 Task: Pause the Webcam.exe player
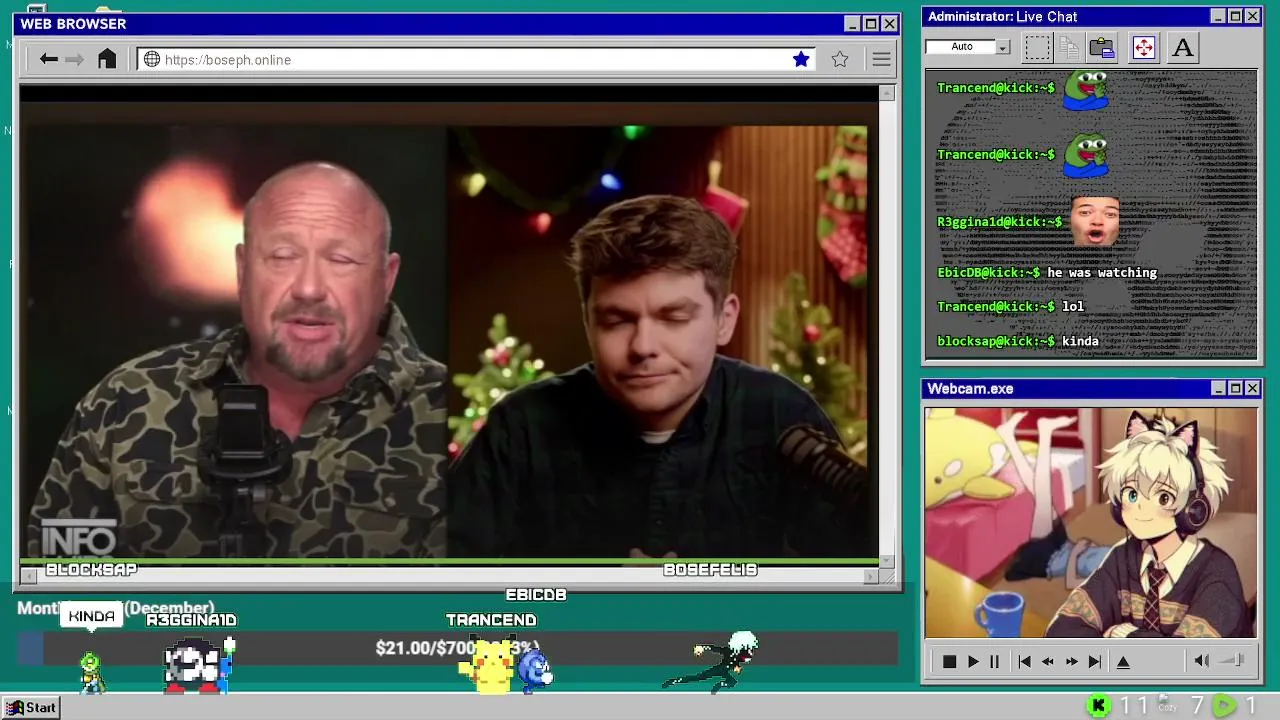pos(994,662)
